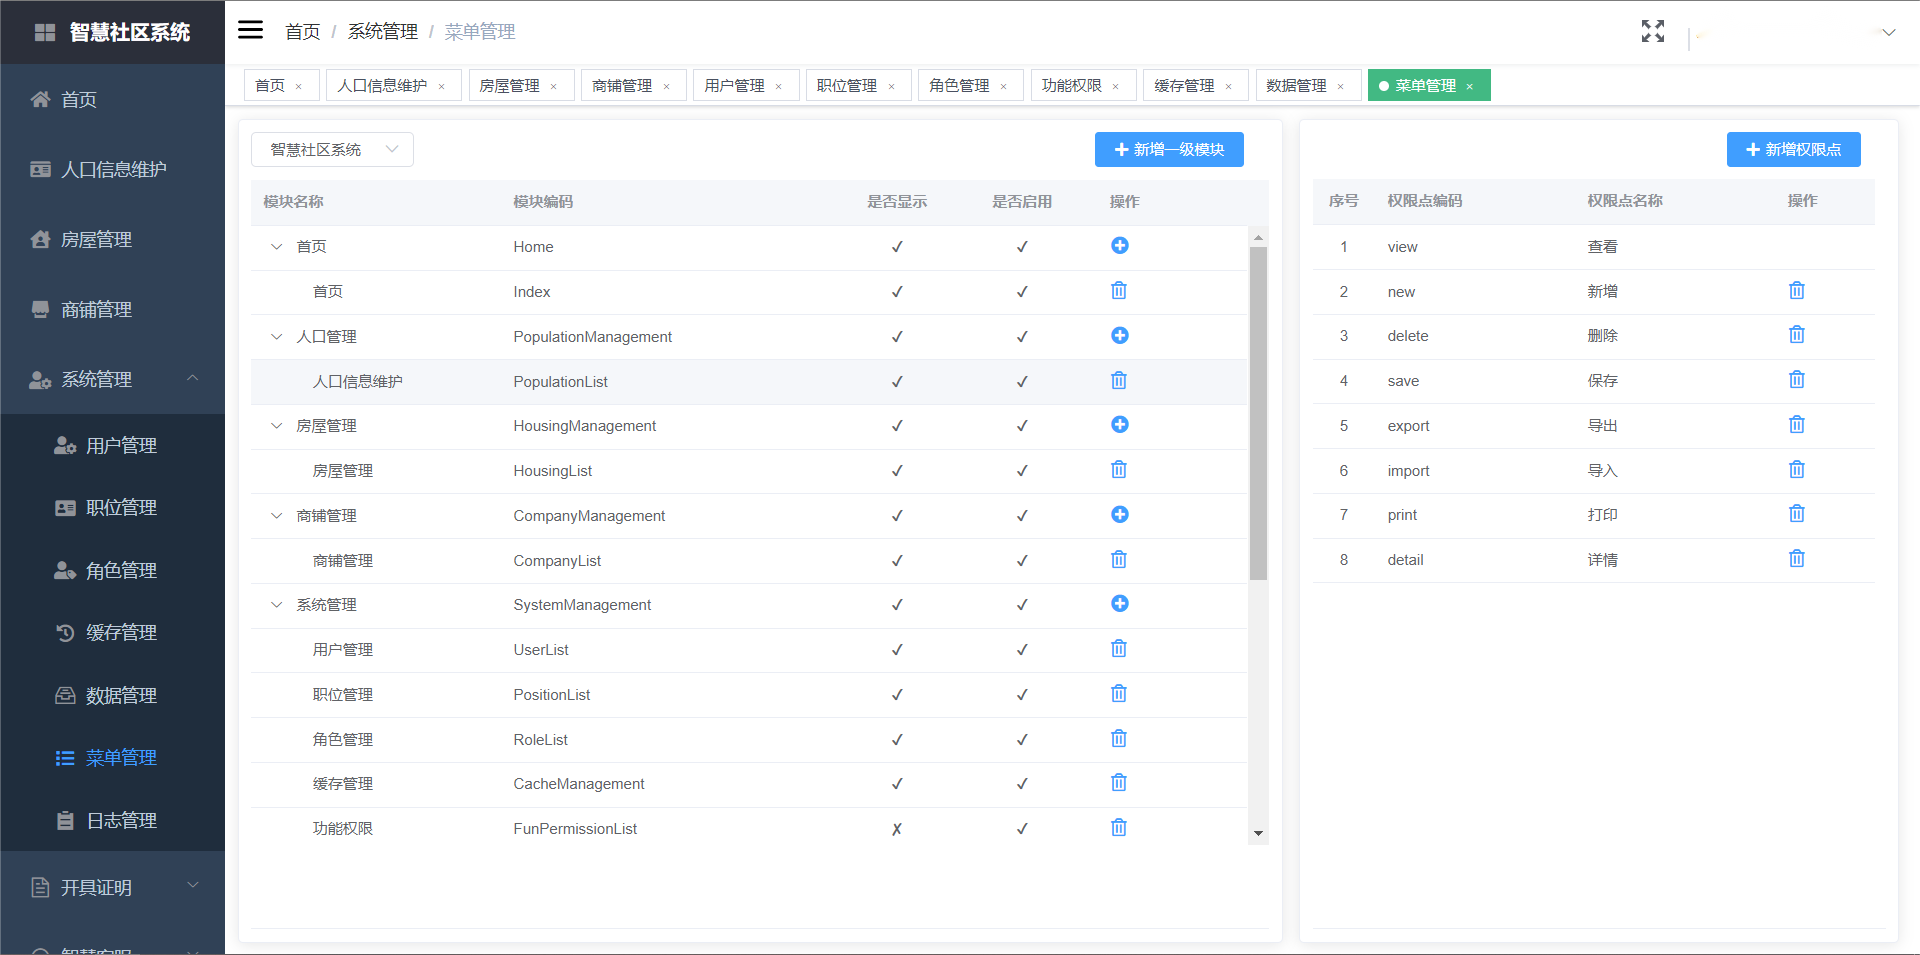
Task: Delete the CompanyList module
Action: [1119, 560]
